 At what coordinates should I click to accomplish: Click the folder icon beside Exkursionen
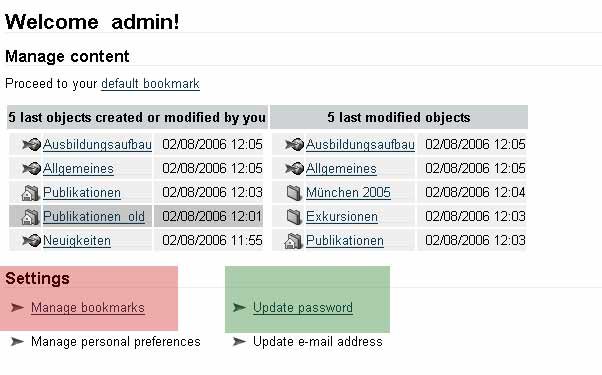(294, 217)
